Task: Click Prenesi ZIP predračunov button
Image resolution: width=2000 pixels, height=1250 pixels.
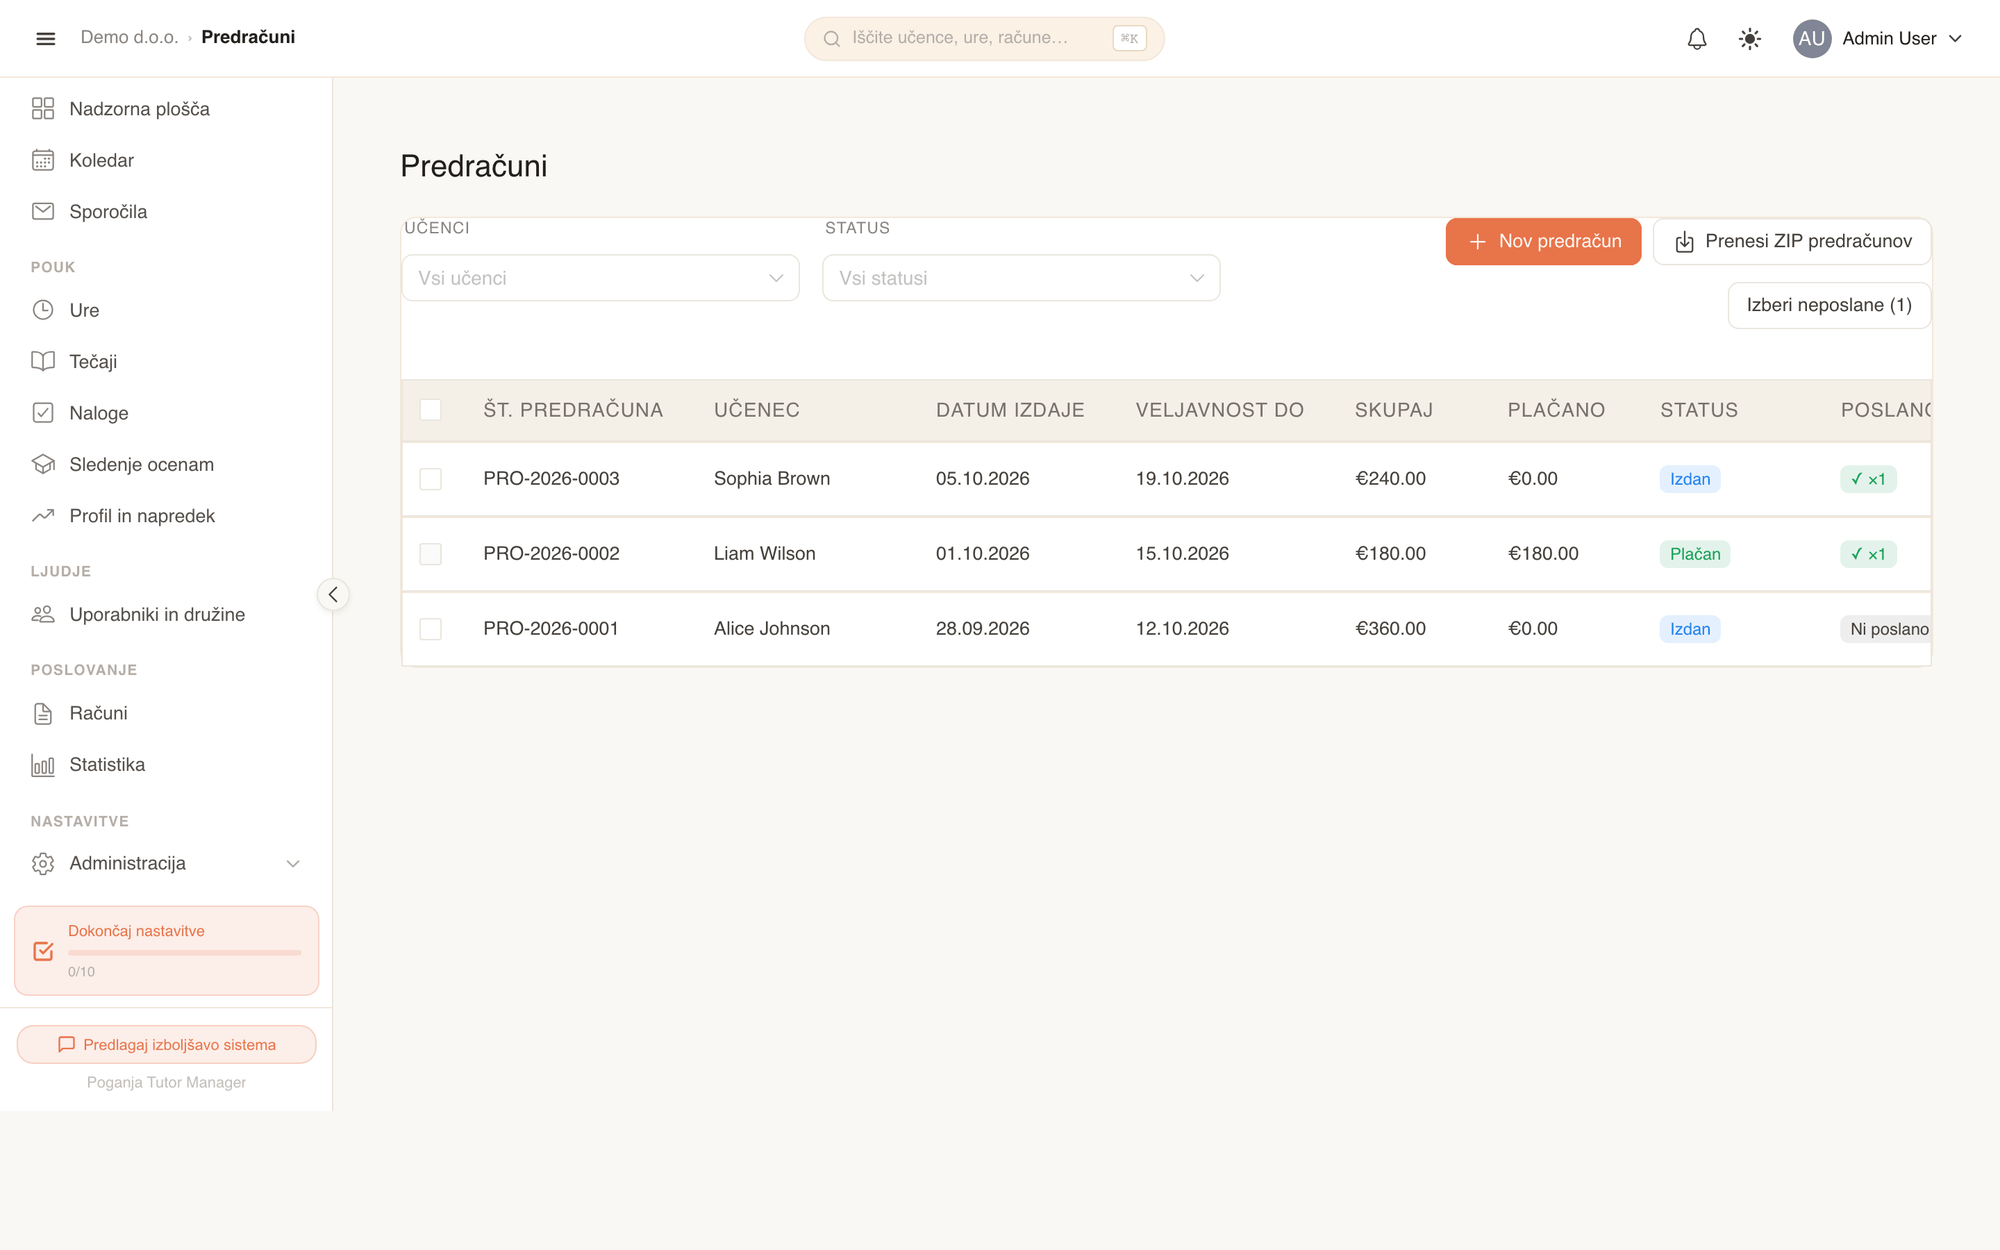Action: pyautogui.click(x=1792, y=241)
